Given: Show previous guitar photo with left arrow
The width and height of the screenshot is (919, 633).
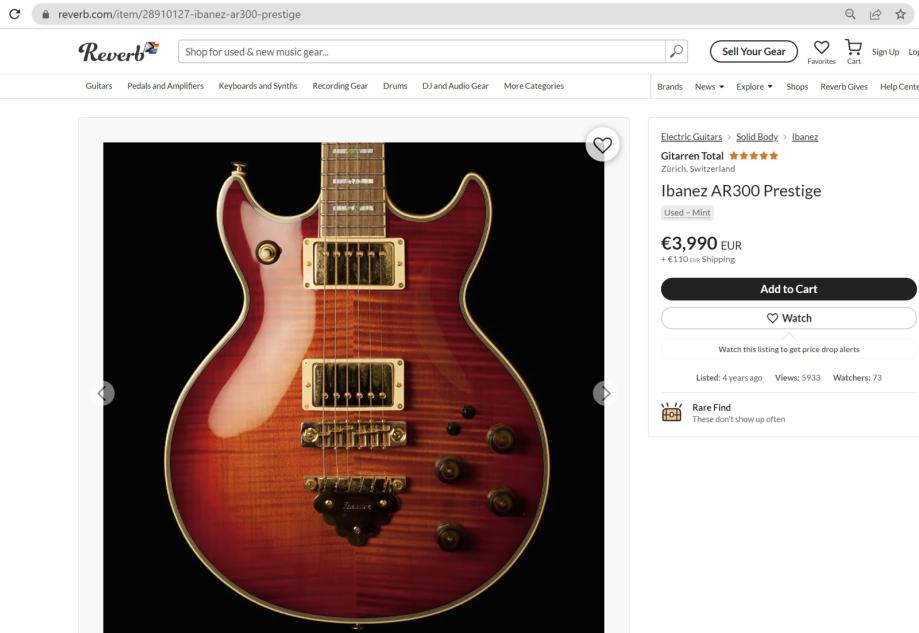Looking at the screenshot, I should 104,393.
